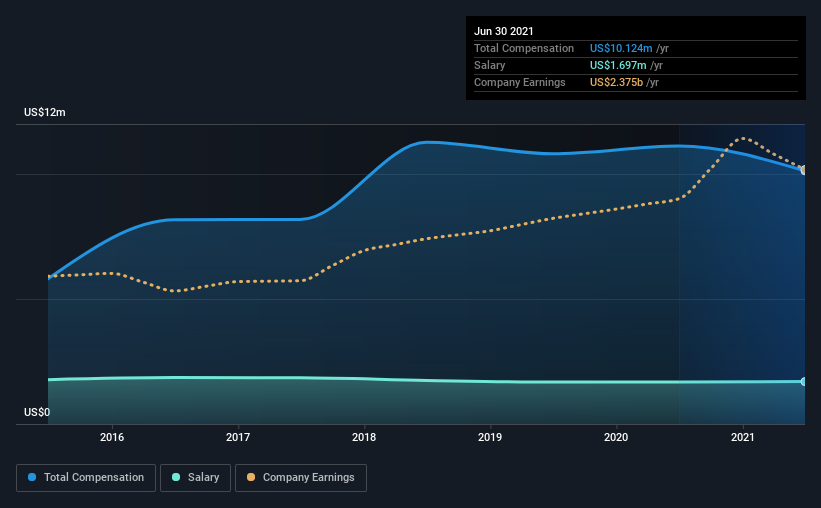Click the Salary label in tooltip

coord(490,65)
